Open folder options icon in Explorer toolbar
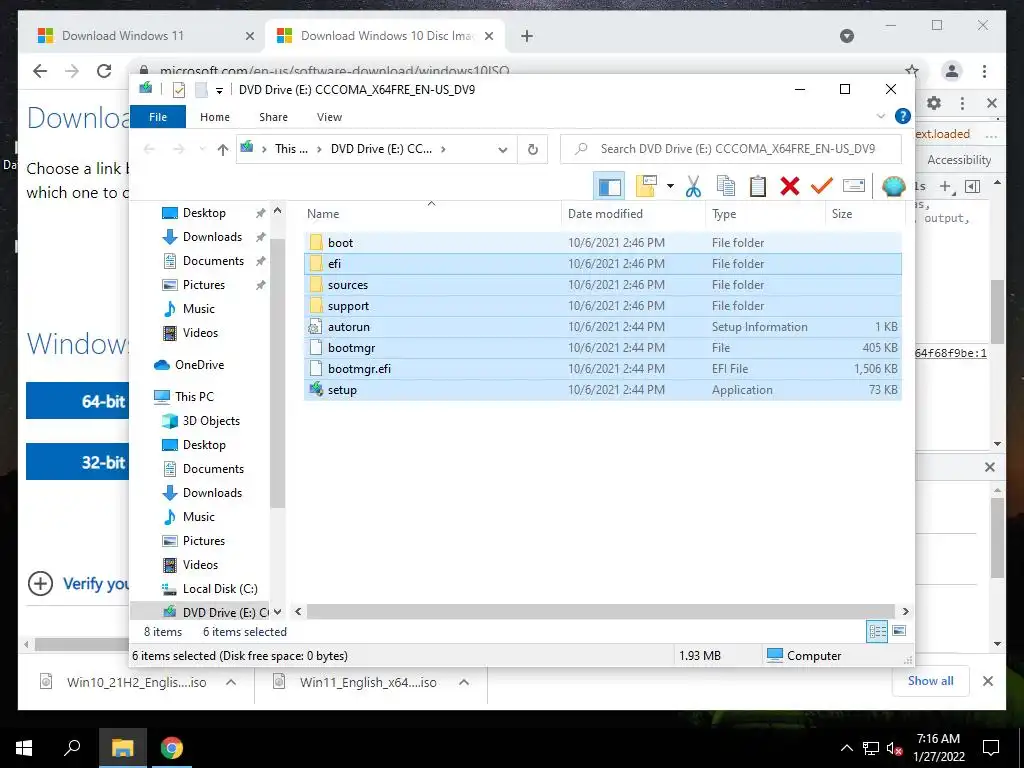 click(x=645, y=187)
